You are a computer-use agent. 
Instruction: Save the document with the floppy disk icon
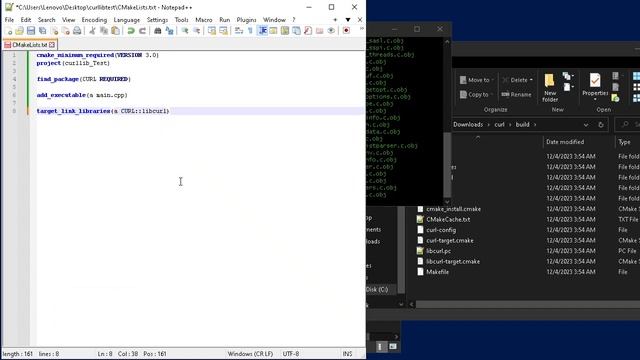coord(31,31)
